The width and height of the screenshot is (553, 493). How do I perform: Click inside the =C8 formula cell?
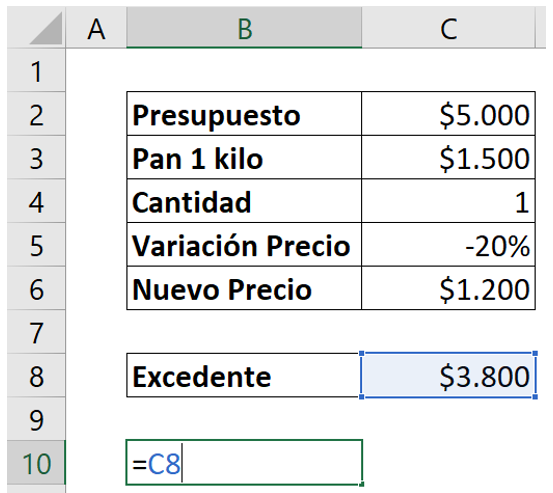[x=244, y=463]
